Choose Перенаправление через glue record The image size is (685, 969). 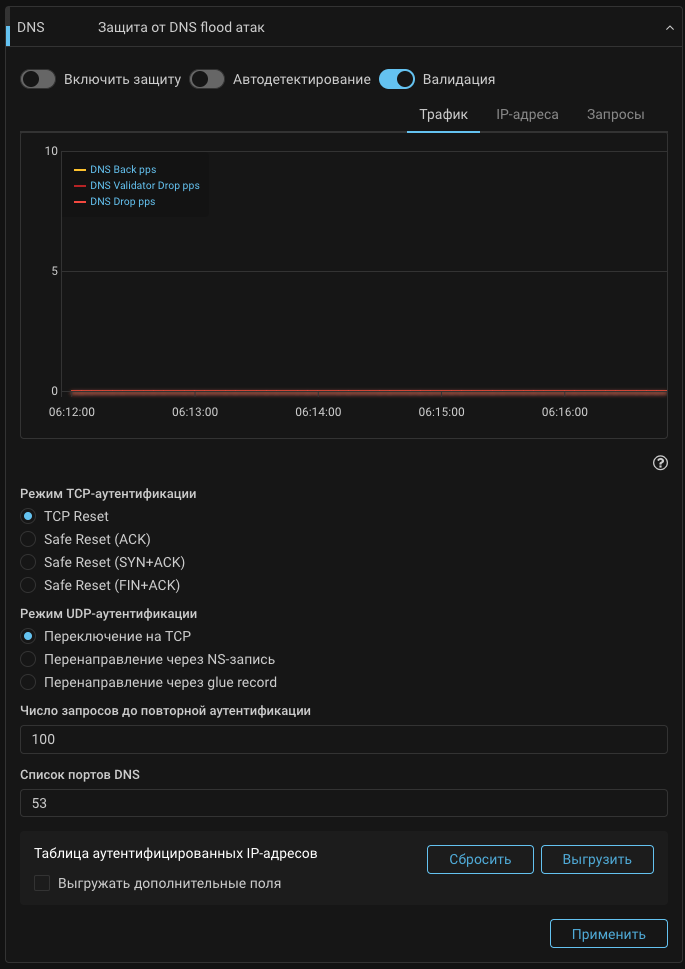tap(28, 682)
